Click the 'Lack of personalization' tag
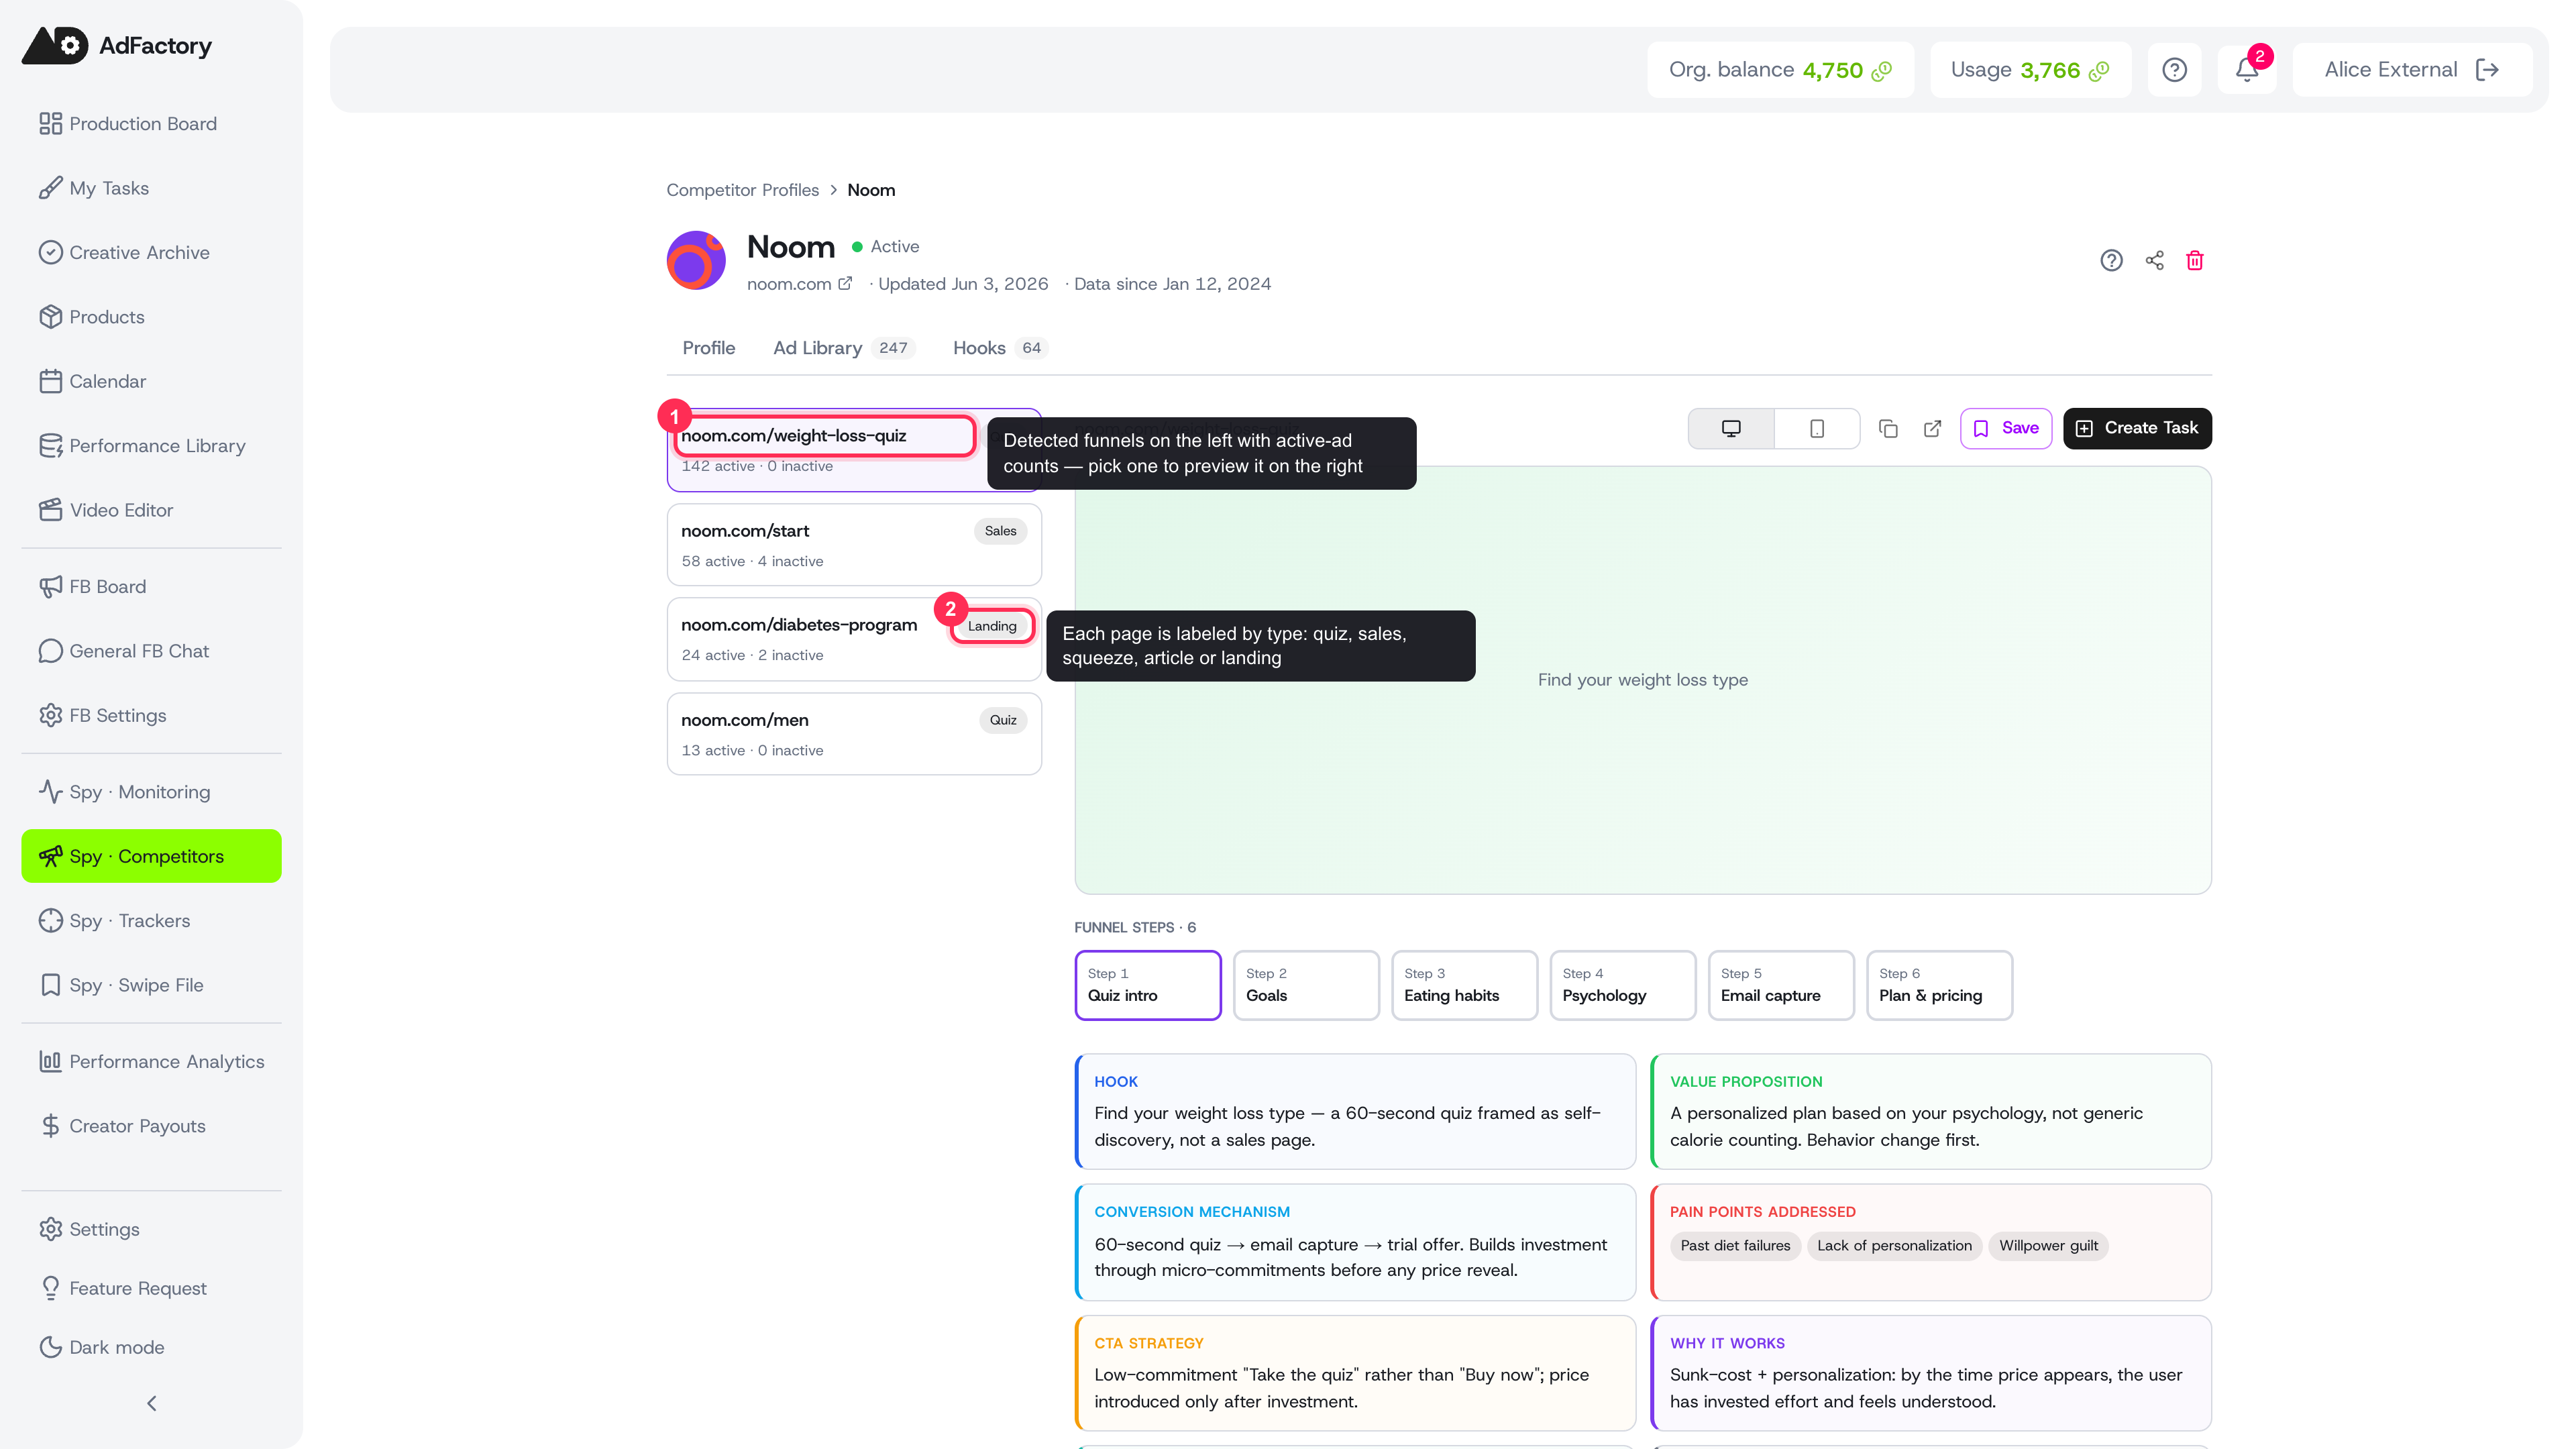2576x1449 pixels. (1894, 1246)
